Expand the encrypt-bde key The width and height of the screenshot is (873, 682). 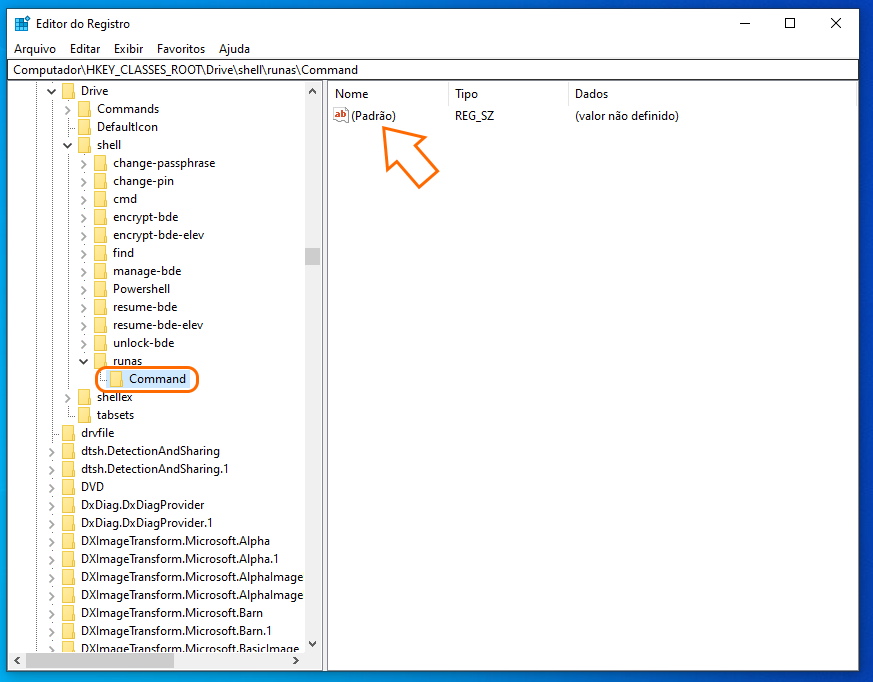[x=84, y=217]
